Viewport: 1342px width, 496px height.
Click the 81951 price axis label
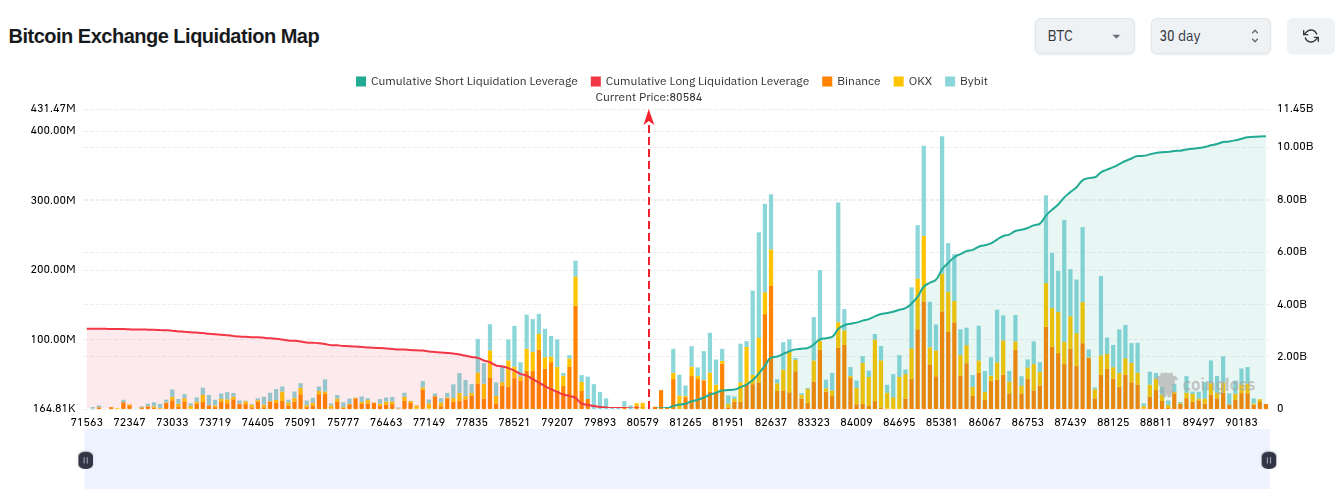[728, 423]
